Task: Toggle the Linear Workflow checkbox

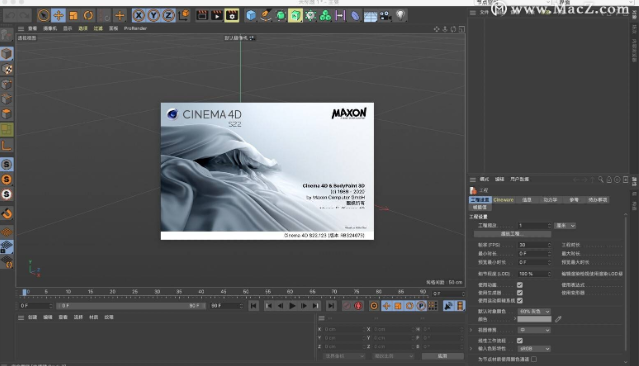Action: [520, 340]
